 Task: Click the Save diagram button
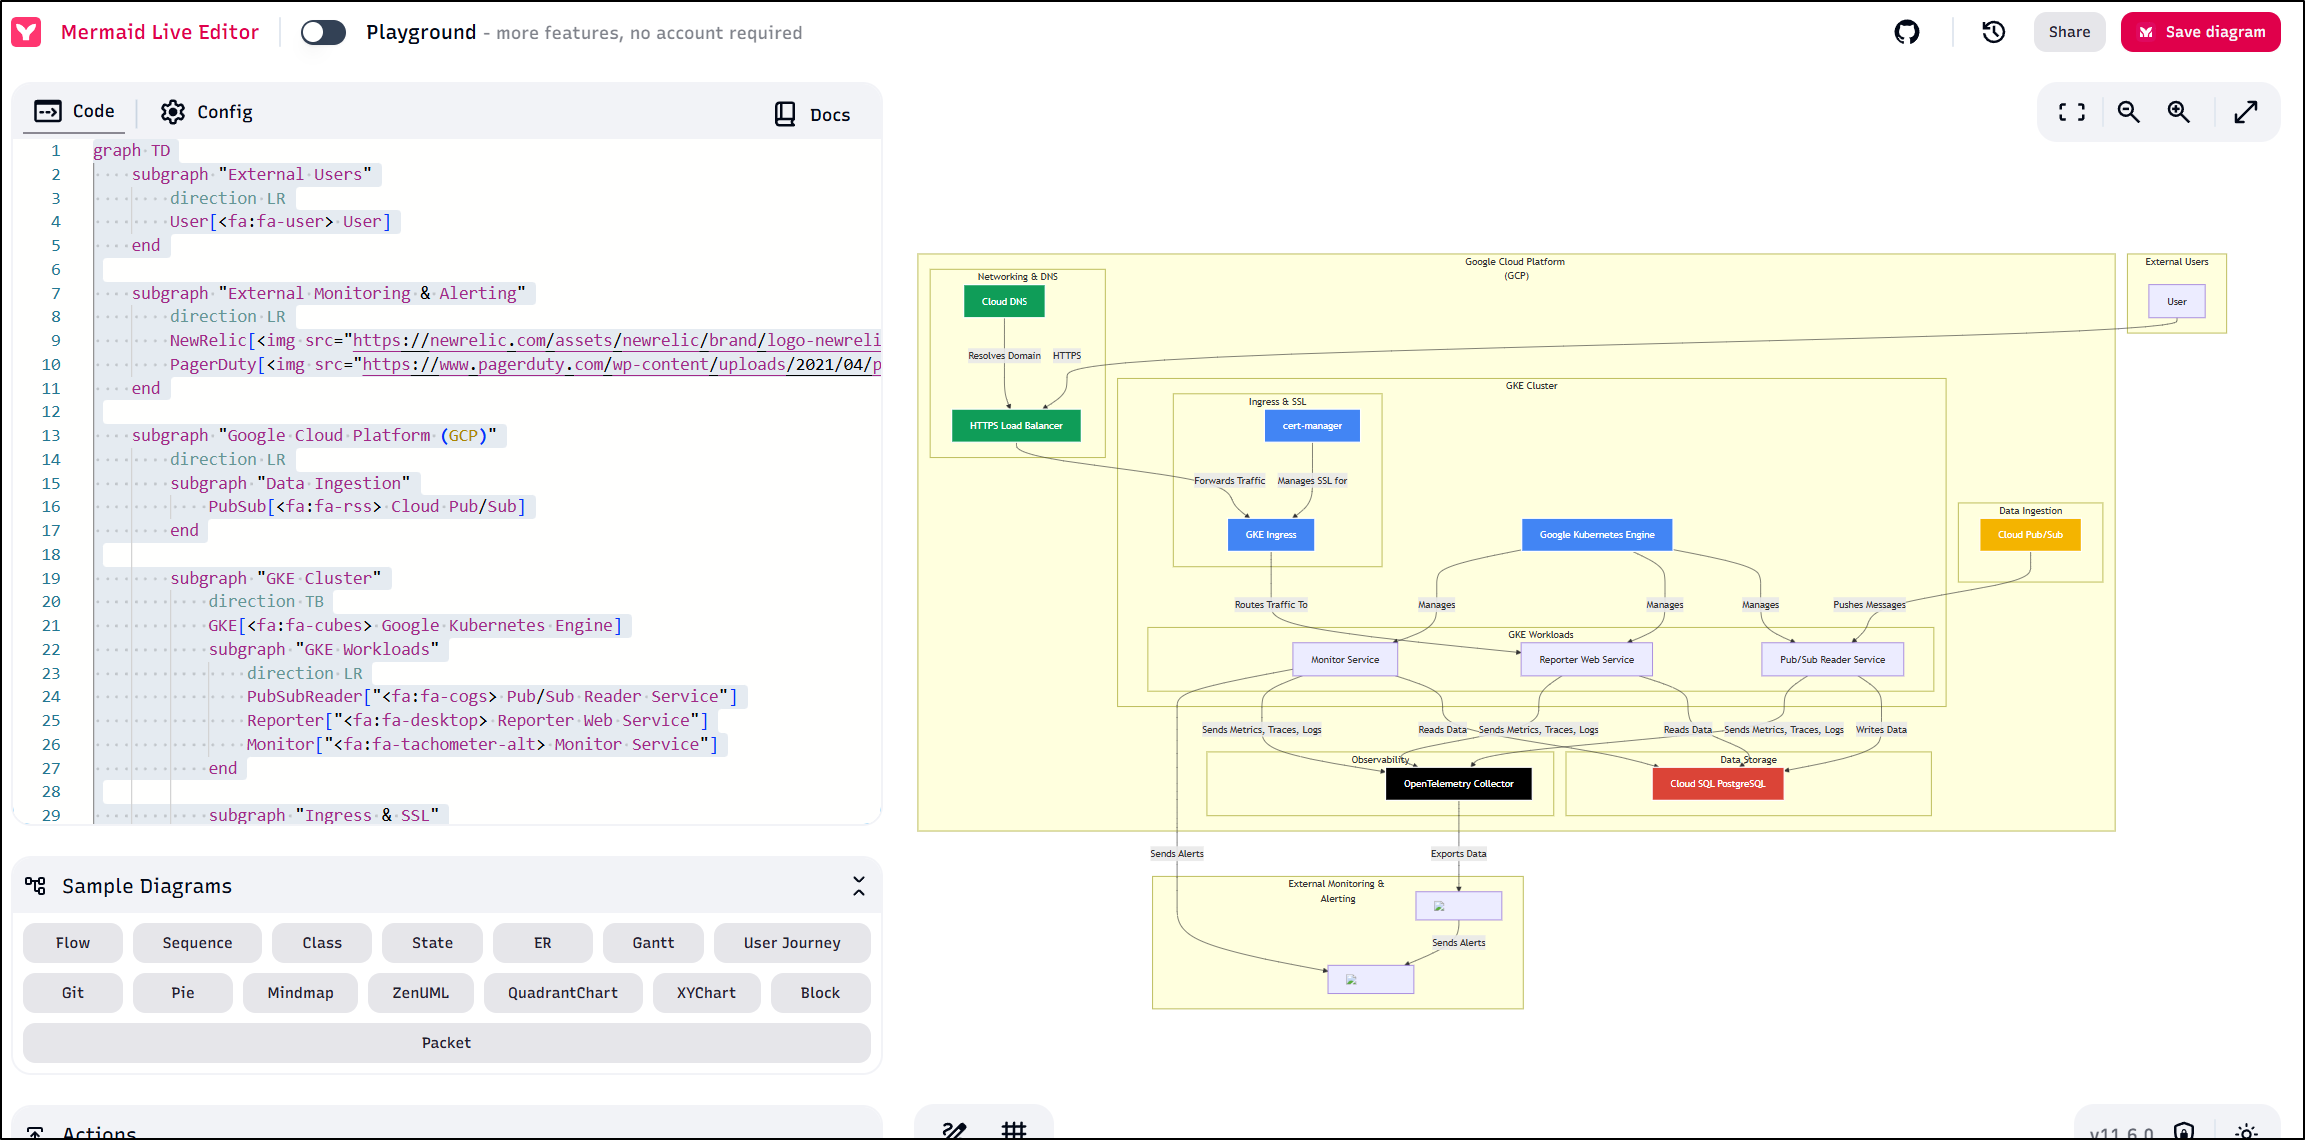pos(2200,32)
